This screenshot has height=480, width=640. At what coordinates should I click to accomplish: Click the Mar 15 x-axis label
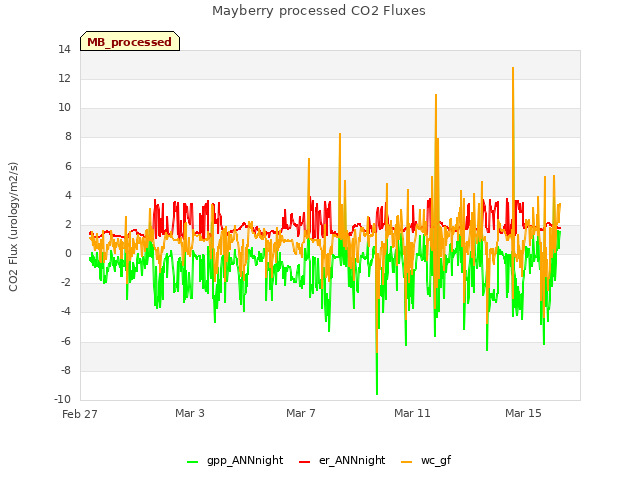[523, 413]
